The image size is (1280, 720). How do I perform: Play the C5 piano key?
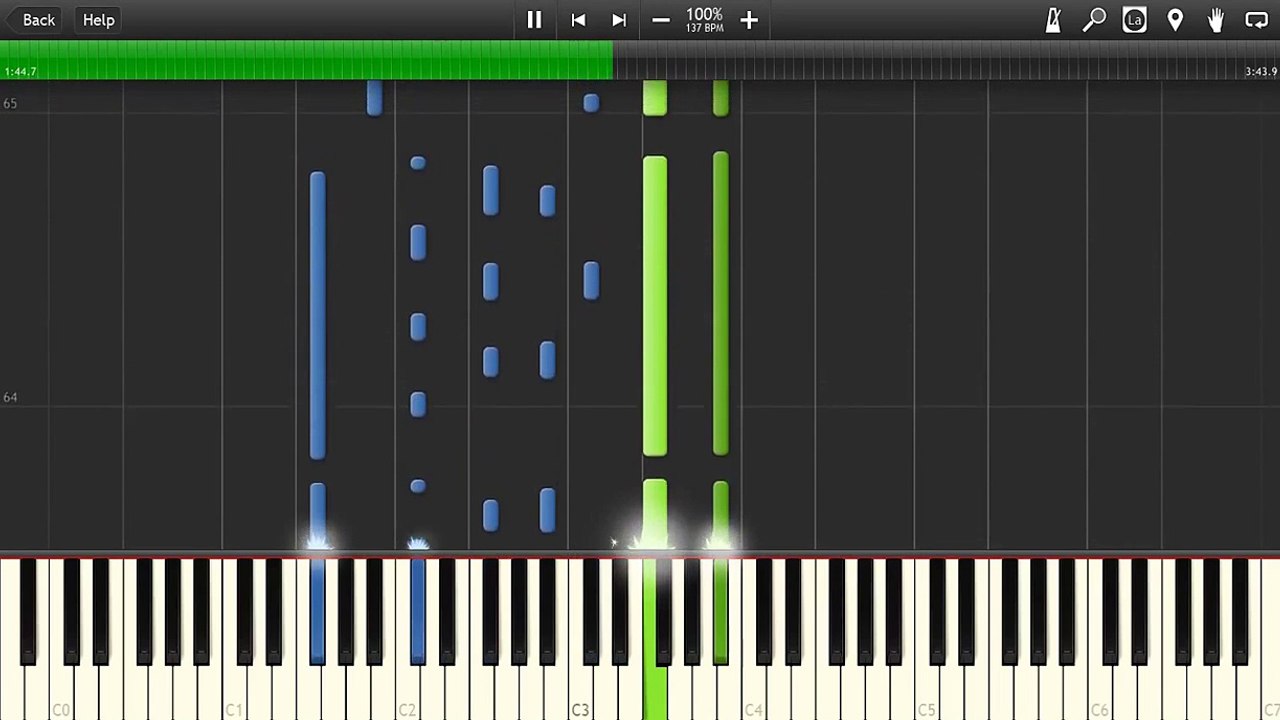[926, 690]
